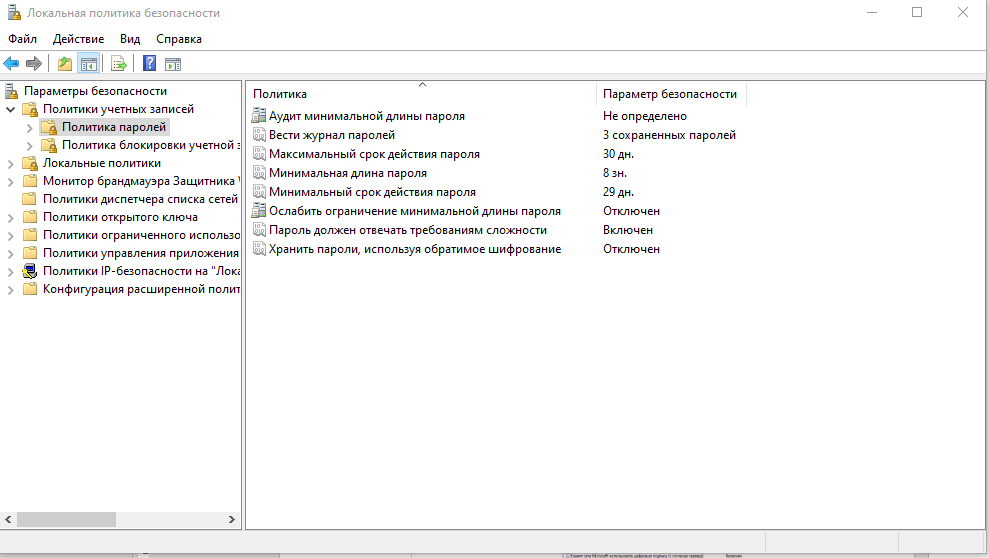
Task: Click the Up one level folder icon
Action: (65, 64)
